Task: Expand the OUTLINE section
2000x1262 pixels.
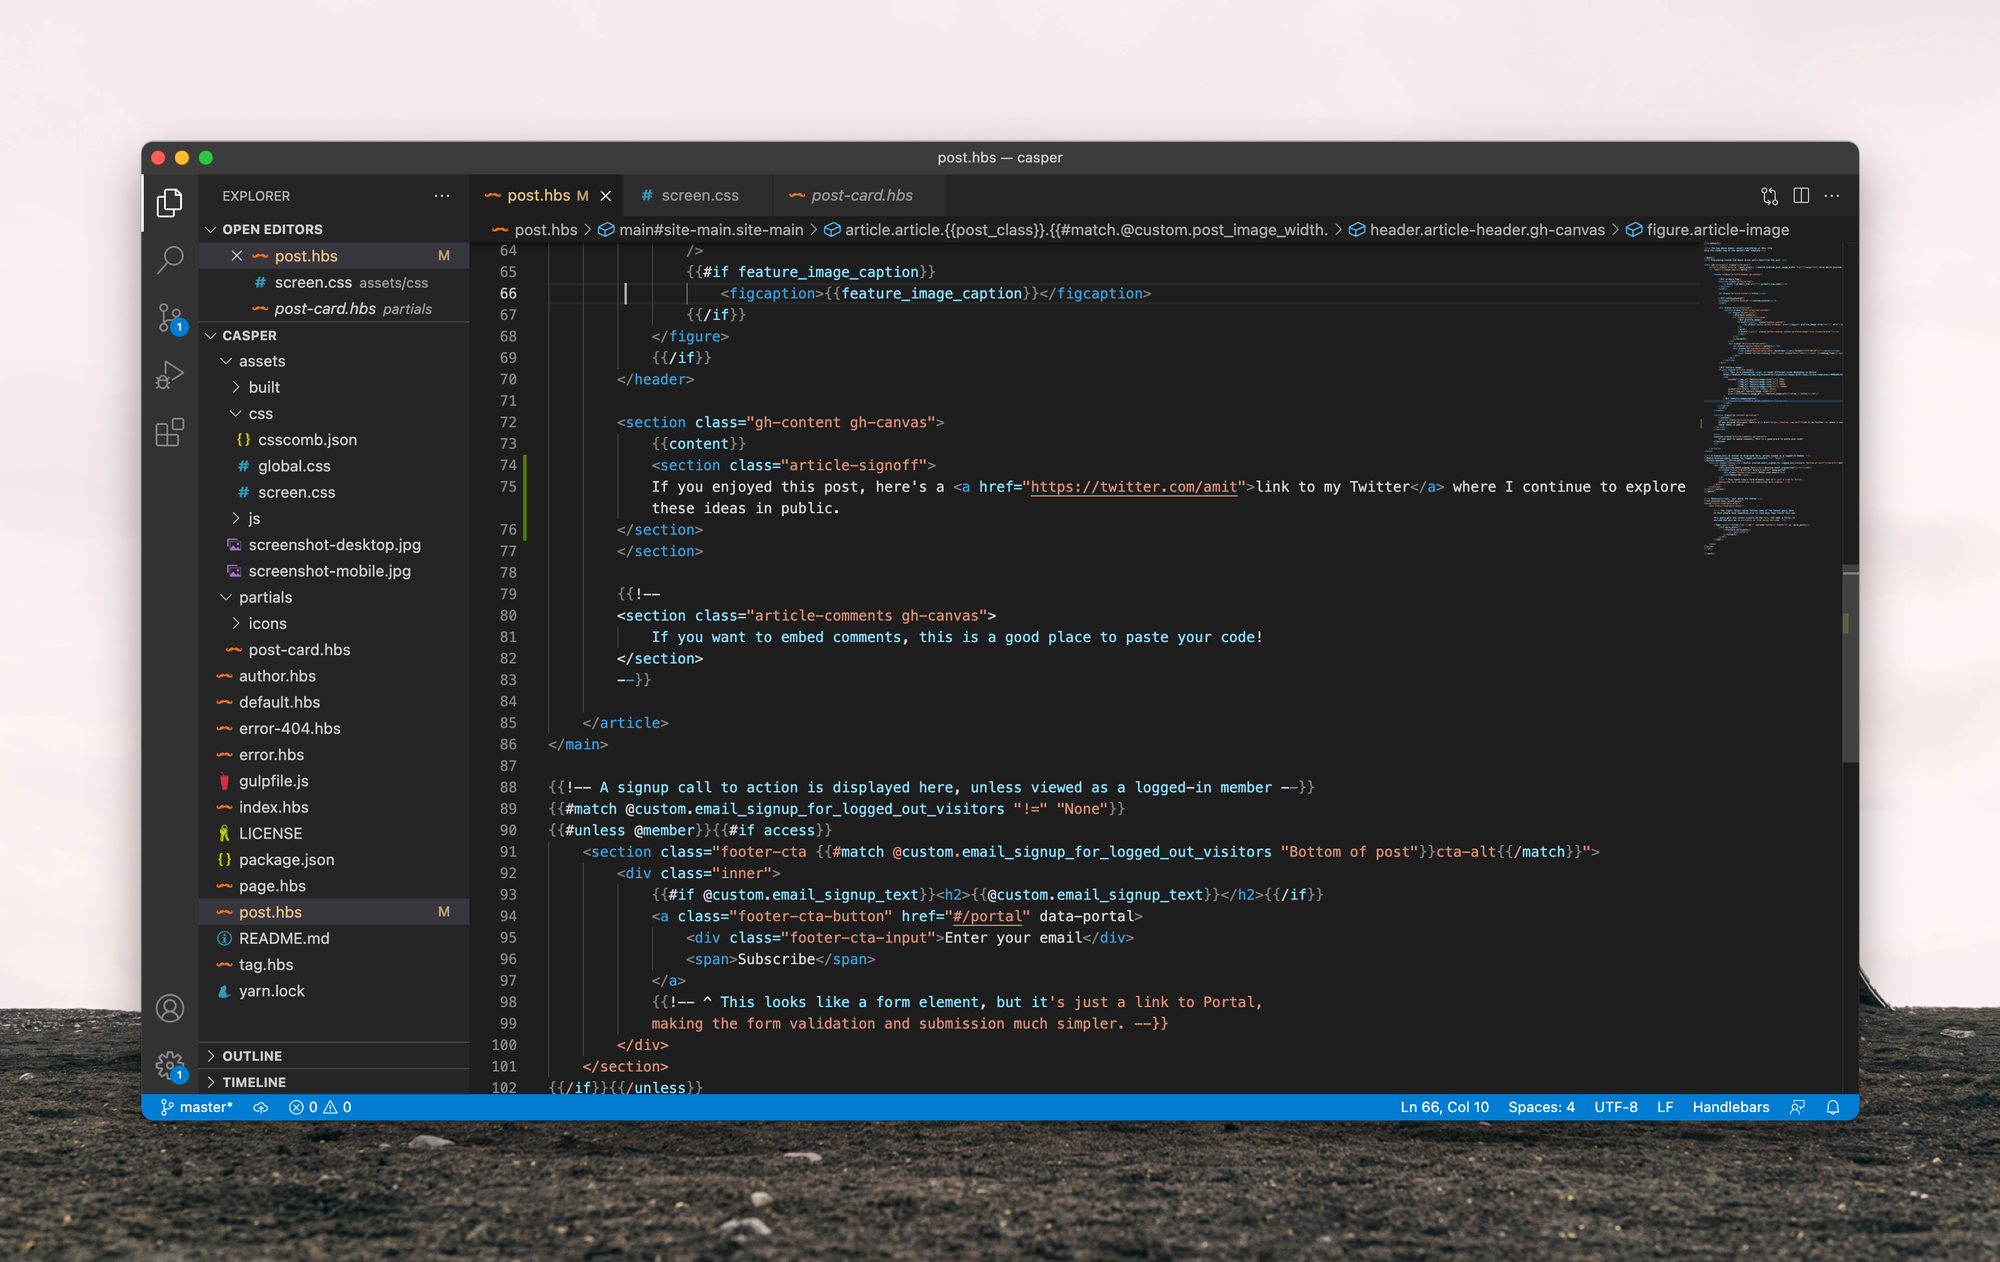Action: [x=252, y=1056]
